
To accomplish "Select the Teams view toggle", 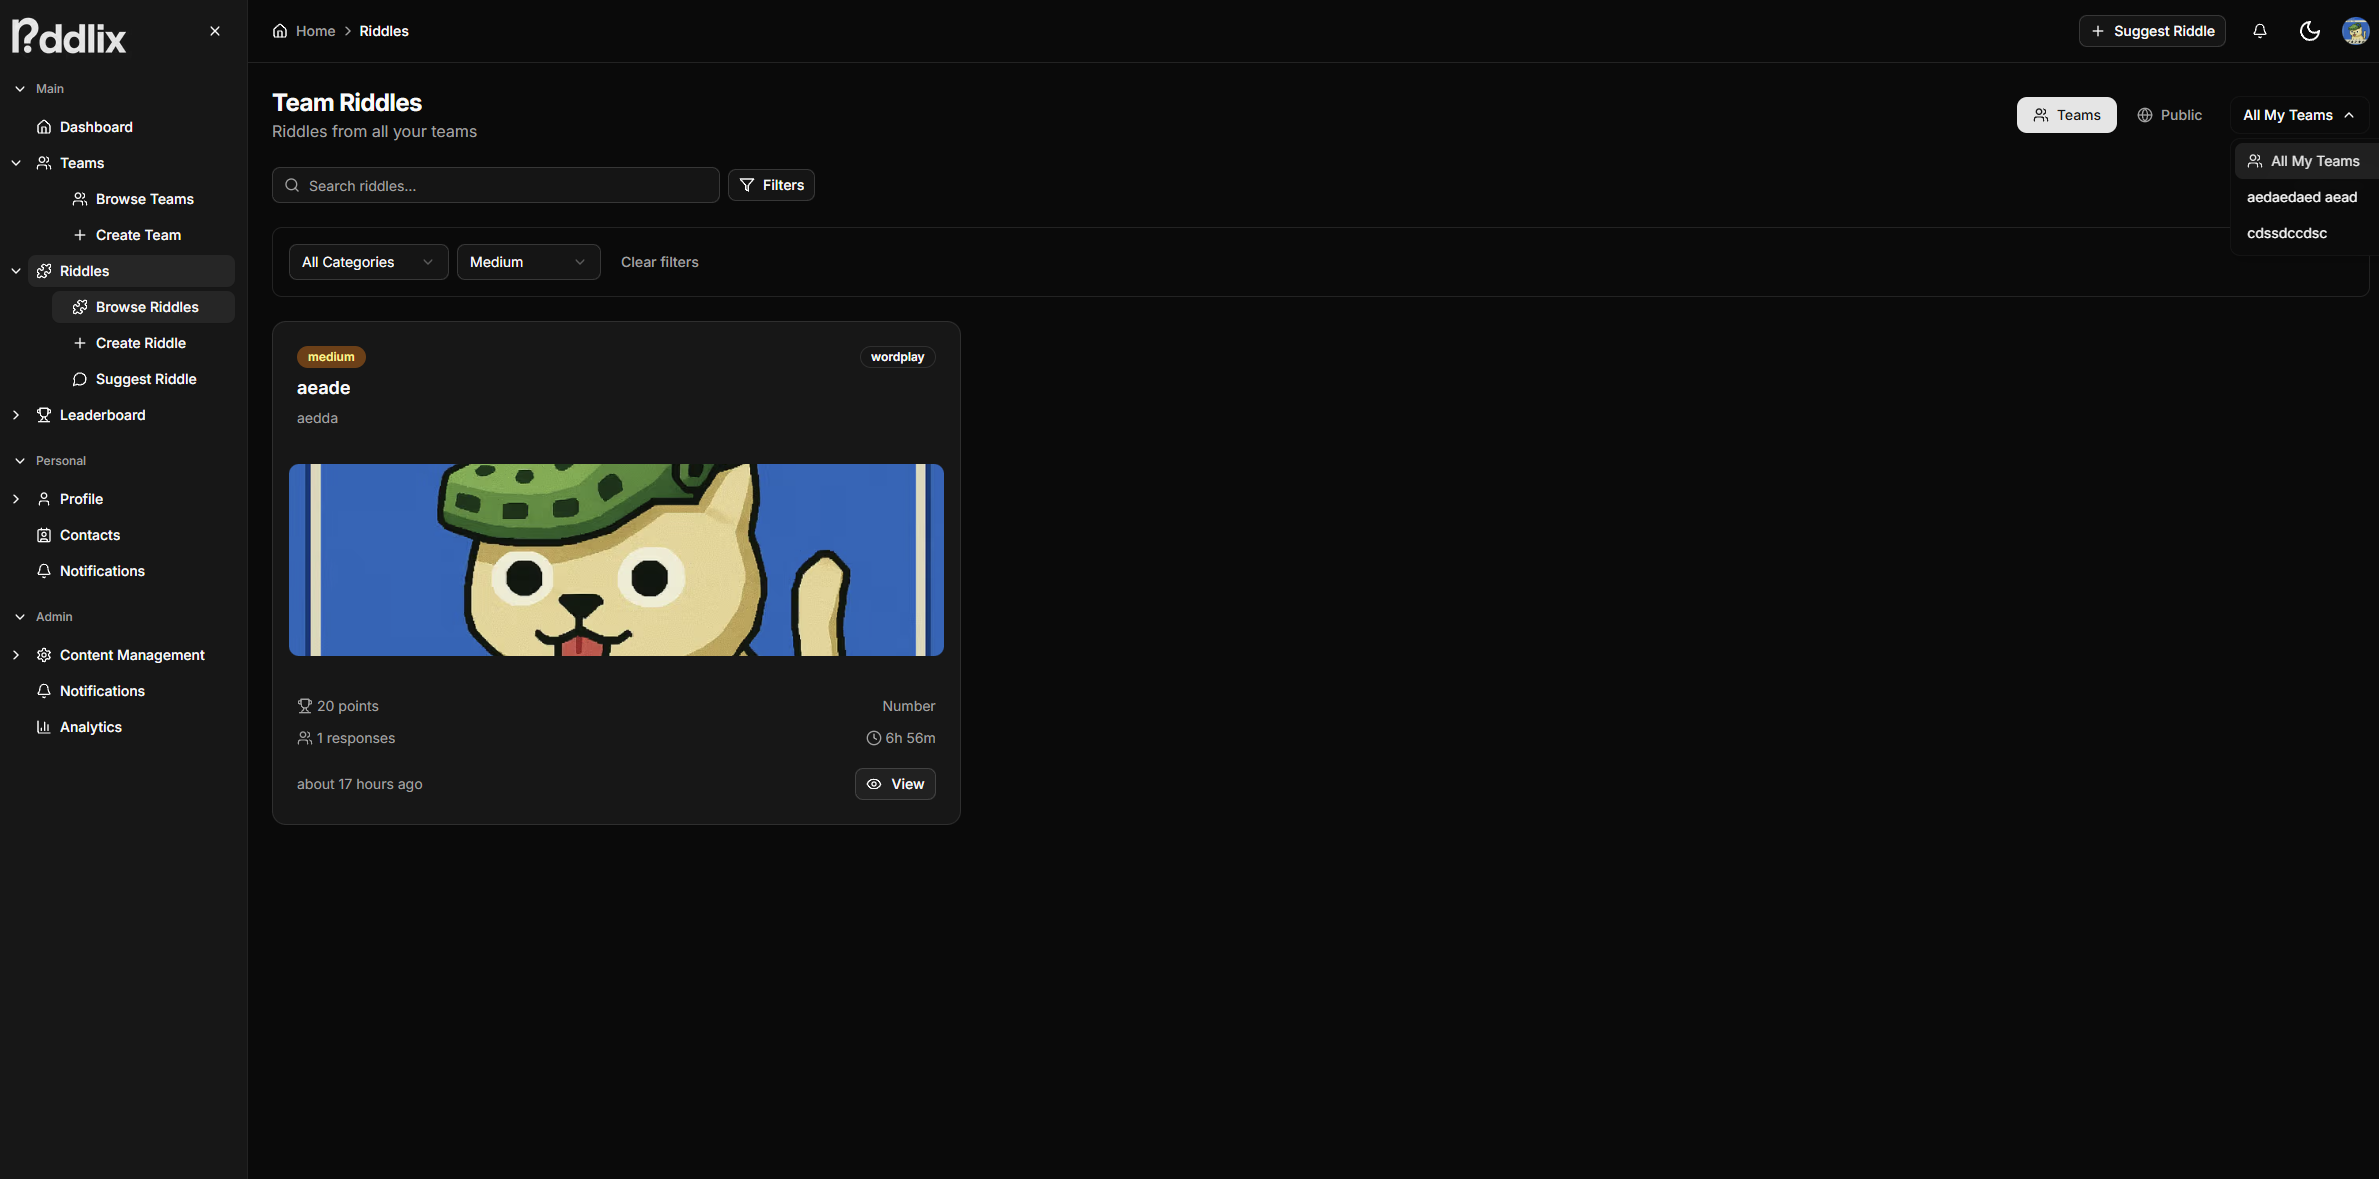I will 2066,115.
